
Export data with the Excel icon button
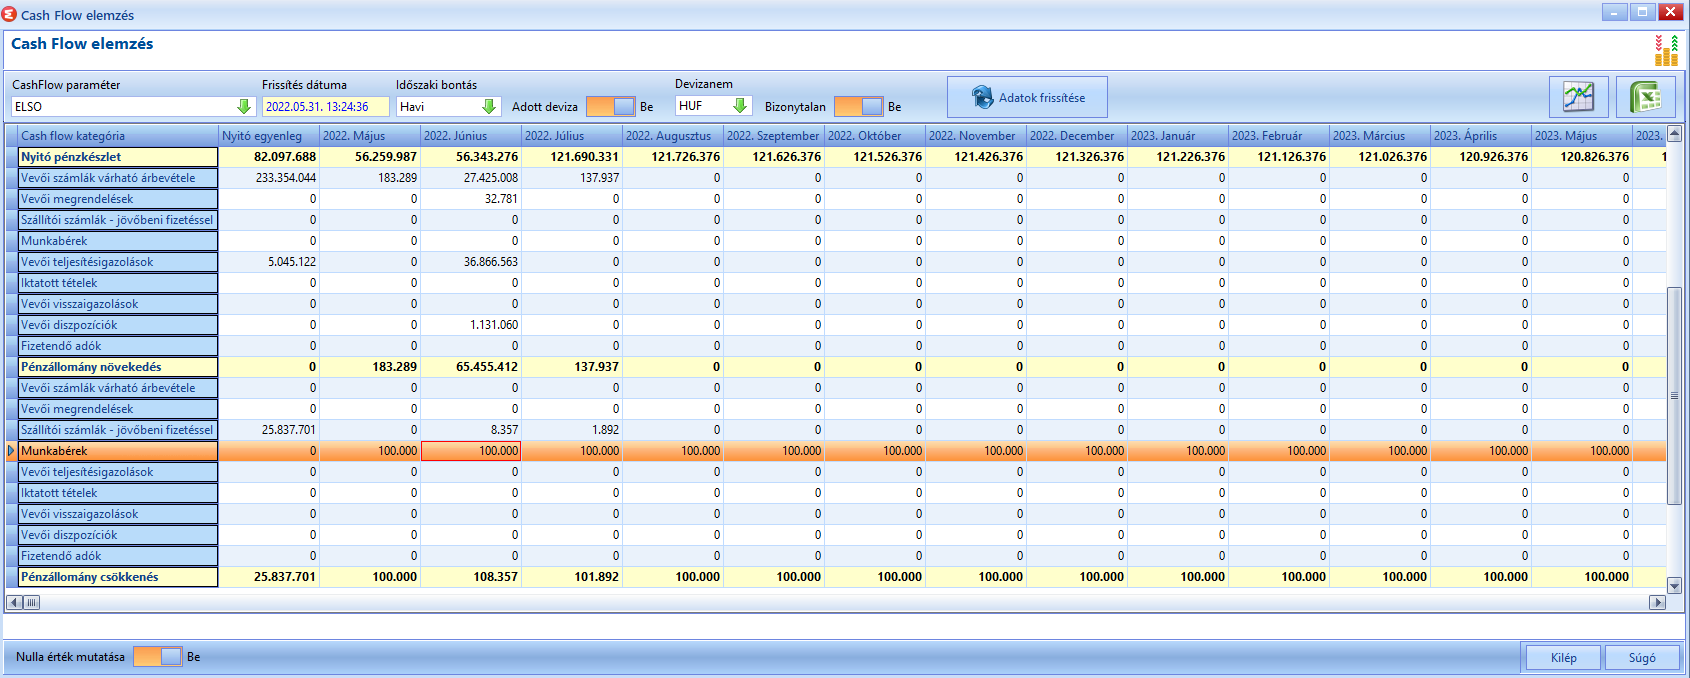point(1646,97)
